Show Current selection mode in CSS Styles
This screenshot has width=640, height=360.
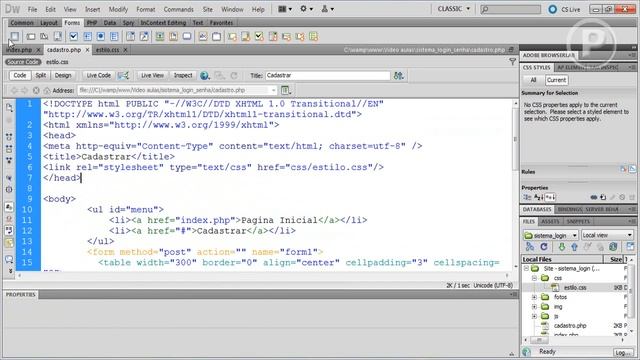(556, 80)
